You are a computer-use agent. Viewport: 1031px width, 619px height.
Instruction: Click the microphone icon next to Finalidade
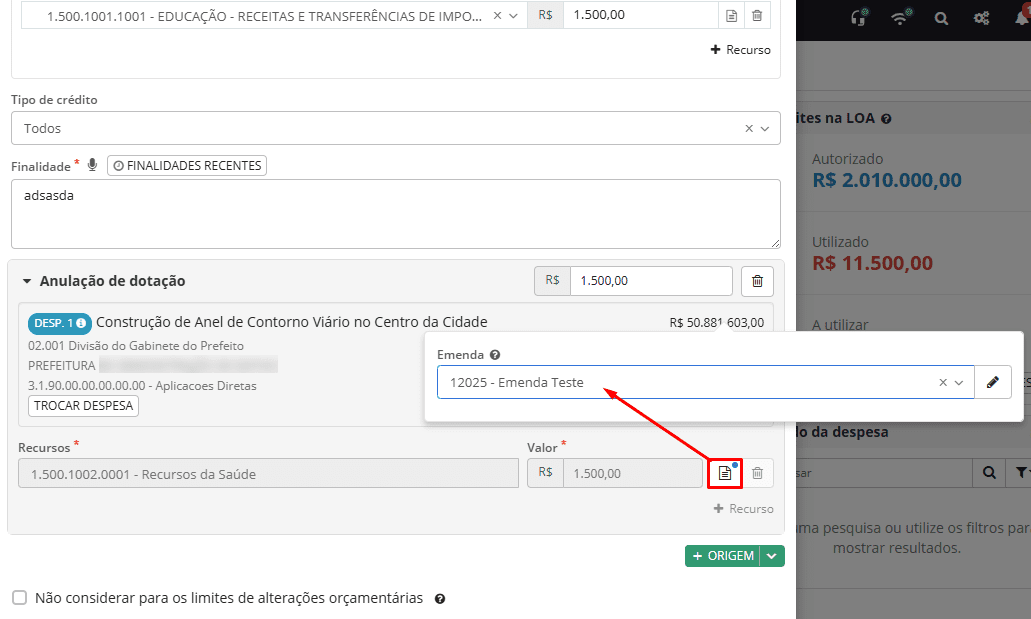point(92,165)
